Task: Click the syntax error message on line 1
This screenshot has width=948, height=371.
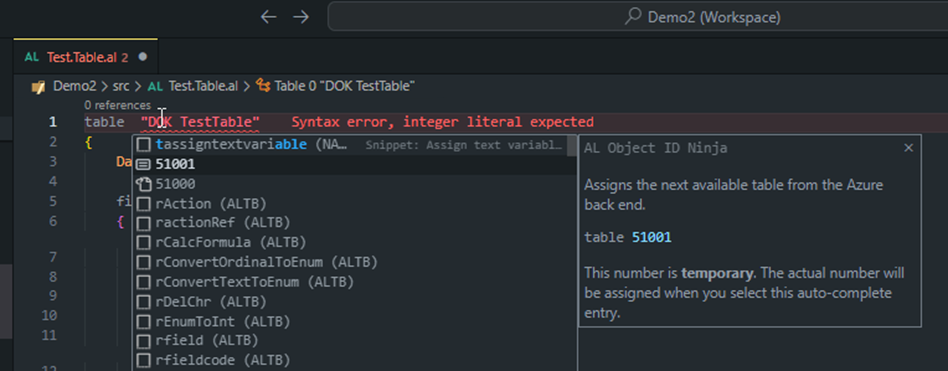Action: click(443, 122)
